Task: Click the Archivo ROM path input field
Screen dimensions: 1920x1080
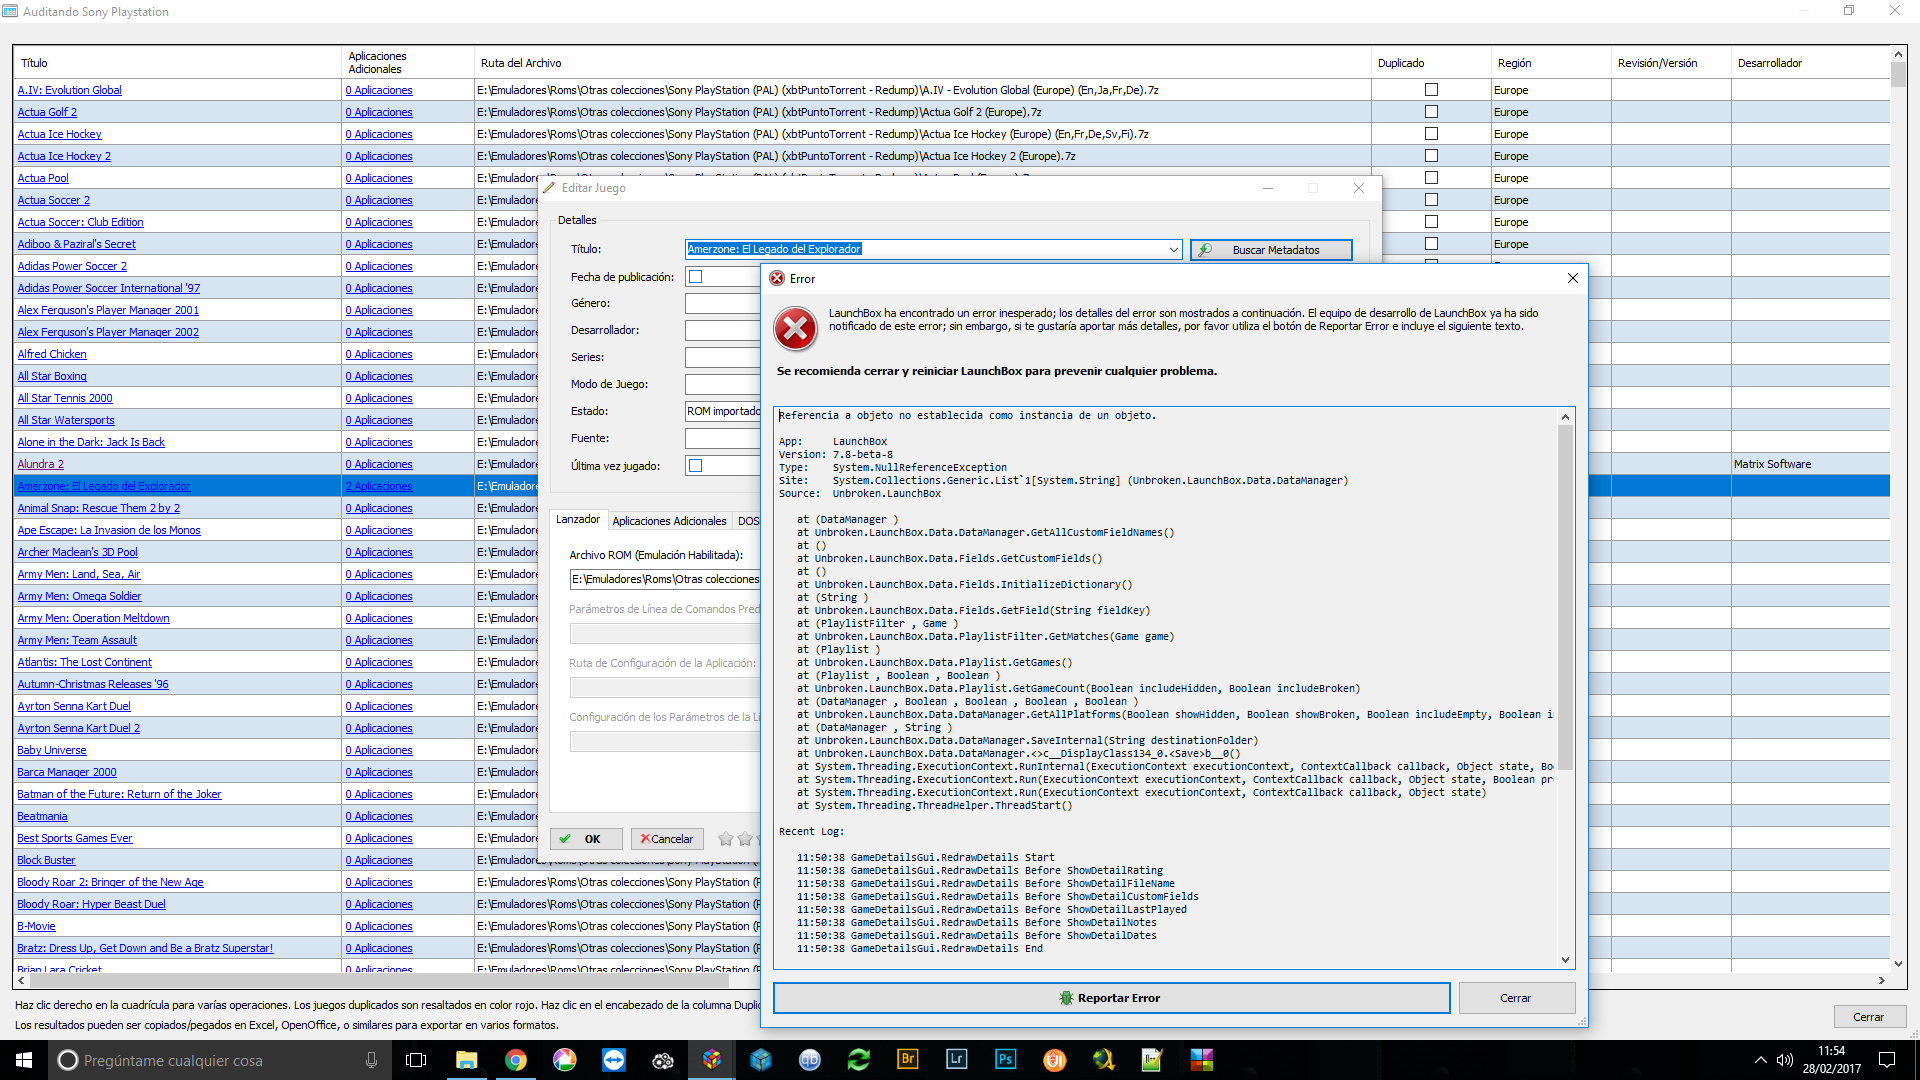Action: 665,579
